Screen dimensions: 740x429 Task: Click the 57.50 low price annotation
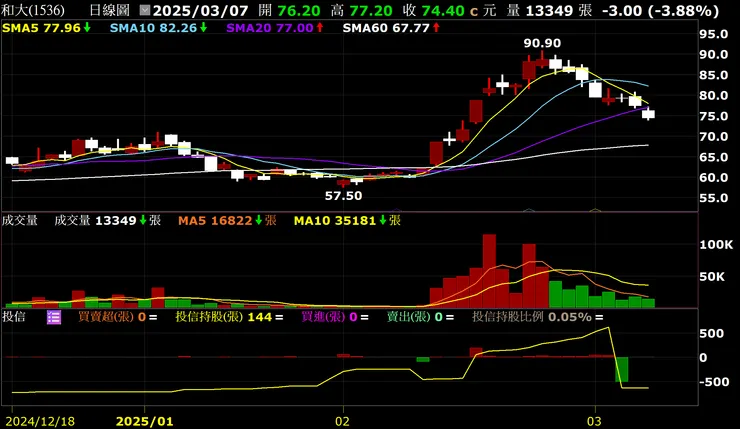point(344,195)
